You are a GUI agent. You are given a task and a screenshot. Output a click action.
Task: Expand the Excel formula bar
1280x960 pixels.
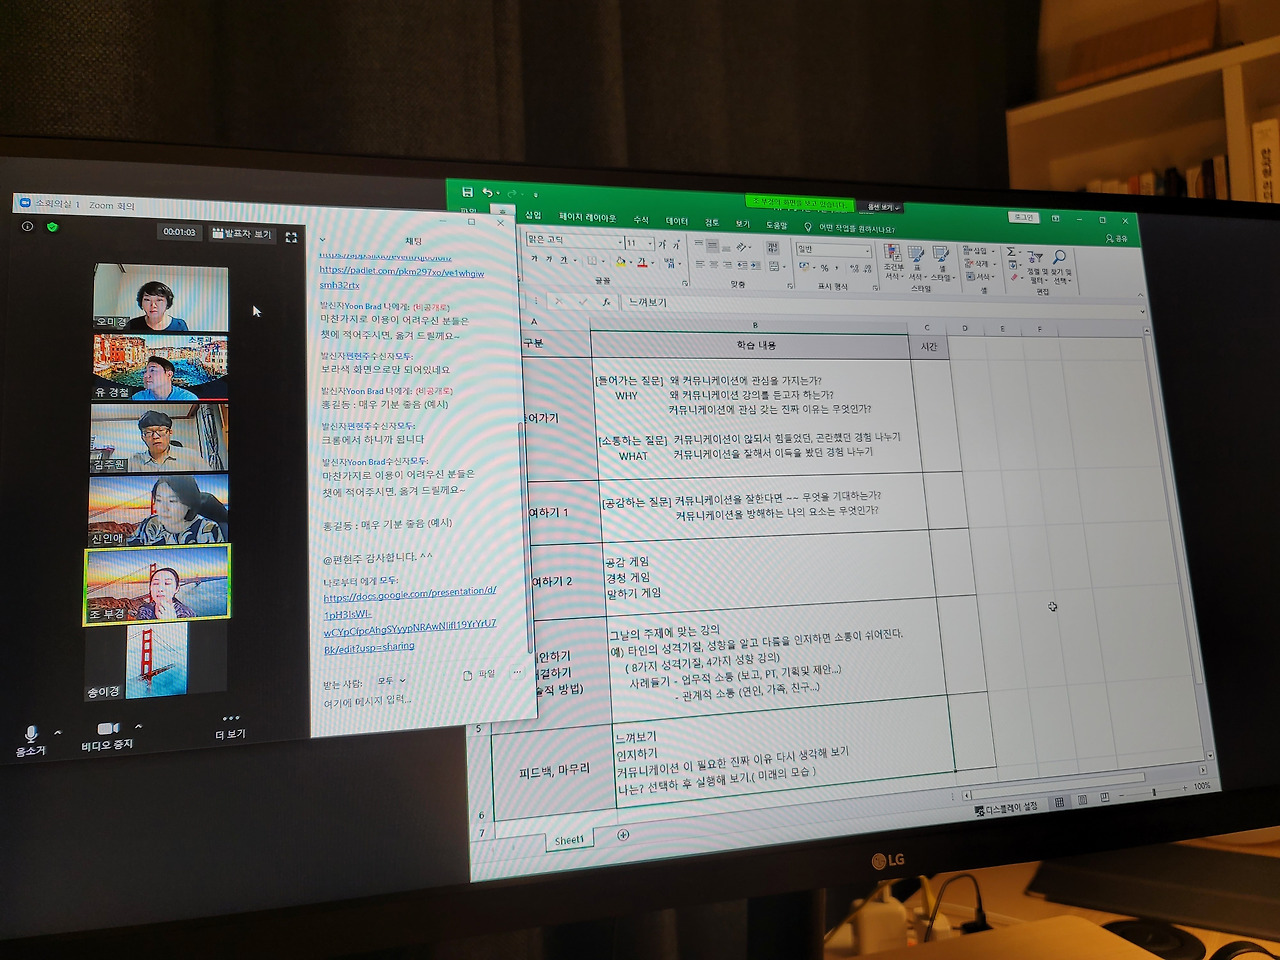pos(1141,312)
